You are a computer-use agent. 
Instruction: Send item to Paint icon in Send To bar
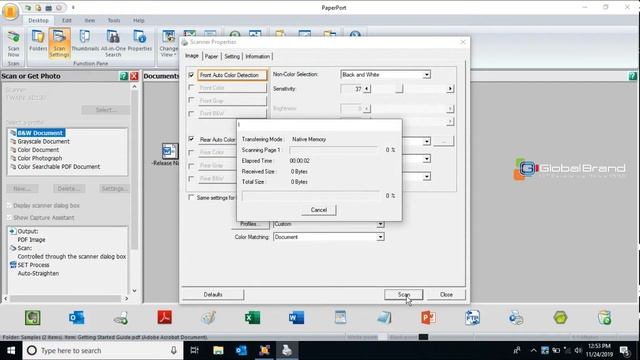tap(209, 318)
